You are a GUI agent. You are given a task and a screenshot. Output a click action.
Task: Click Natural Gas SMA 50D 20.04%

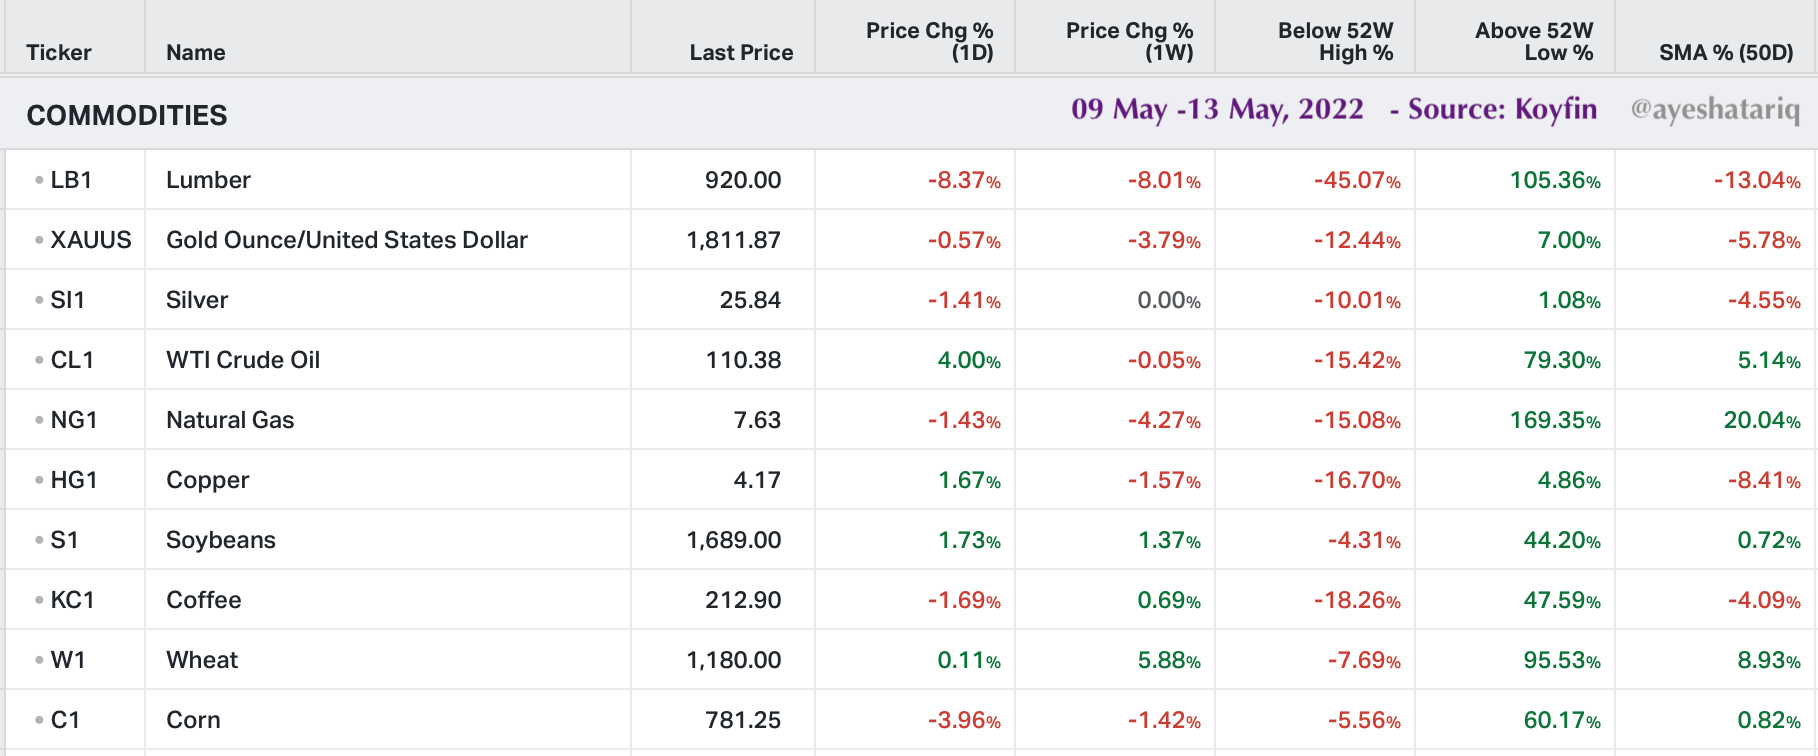pos(1762,420)
